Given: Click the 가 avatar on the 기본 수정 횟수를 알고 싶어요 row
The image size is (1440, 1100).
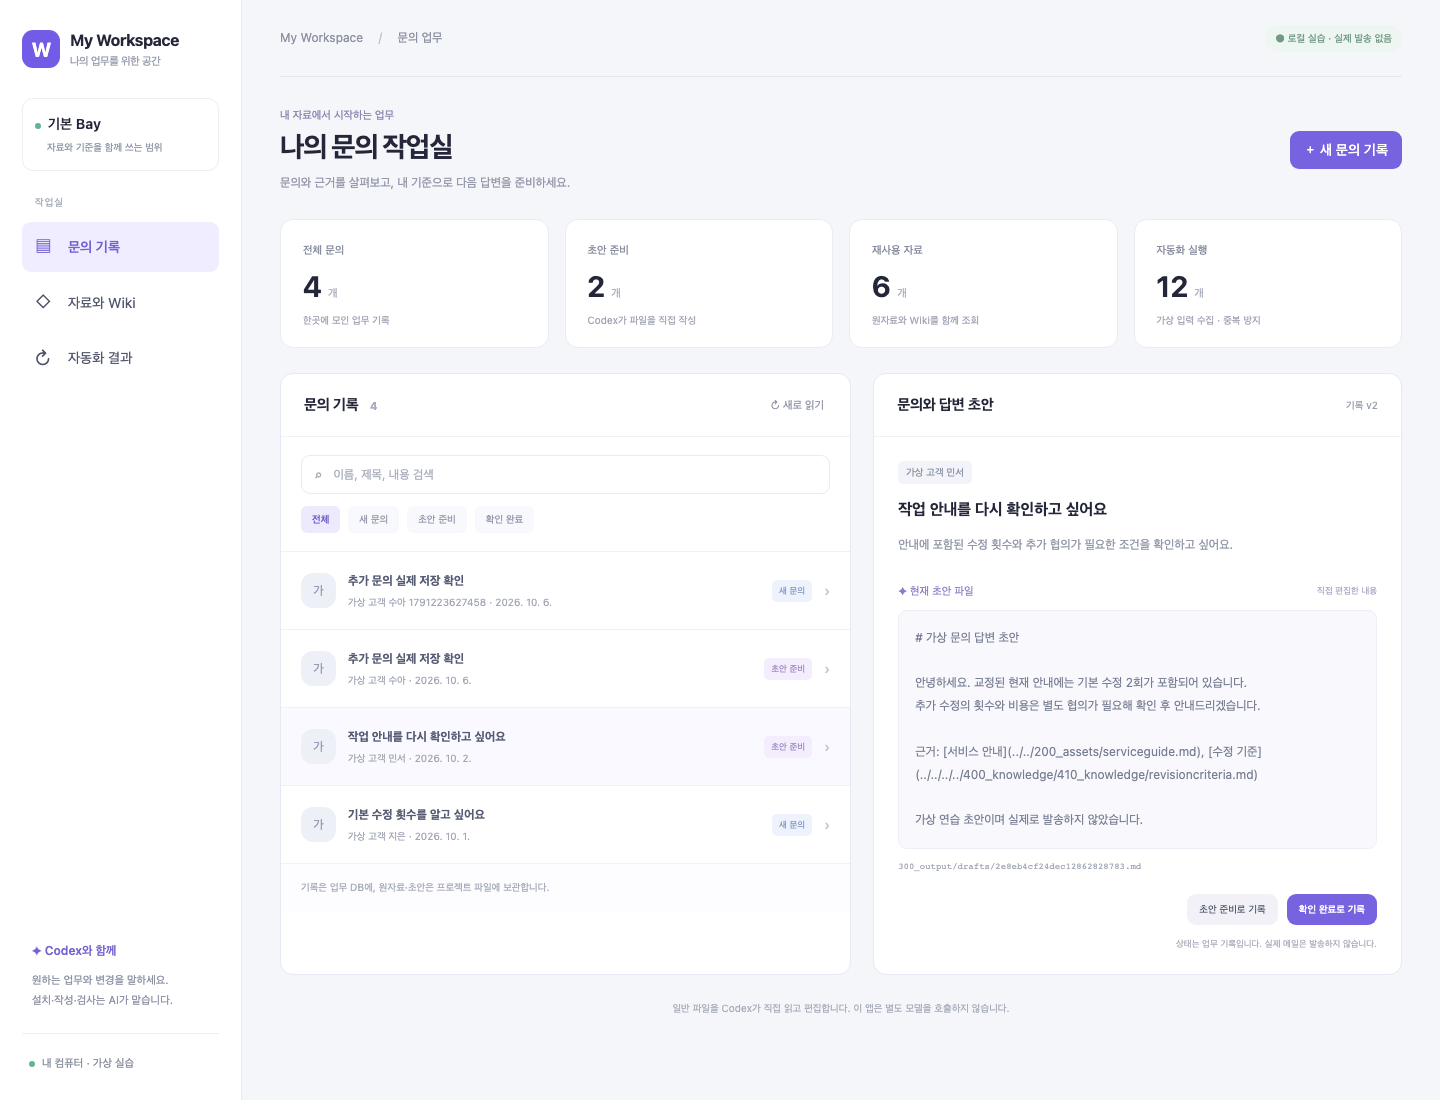Looking at the screenshot, I should (318, 824).
